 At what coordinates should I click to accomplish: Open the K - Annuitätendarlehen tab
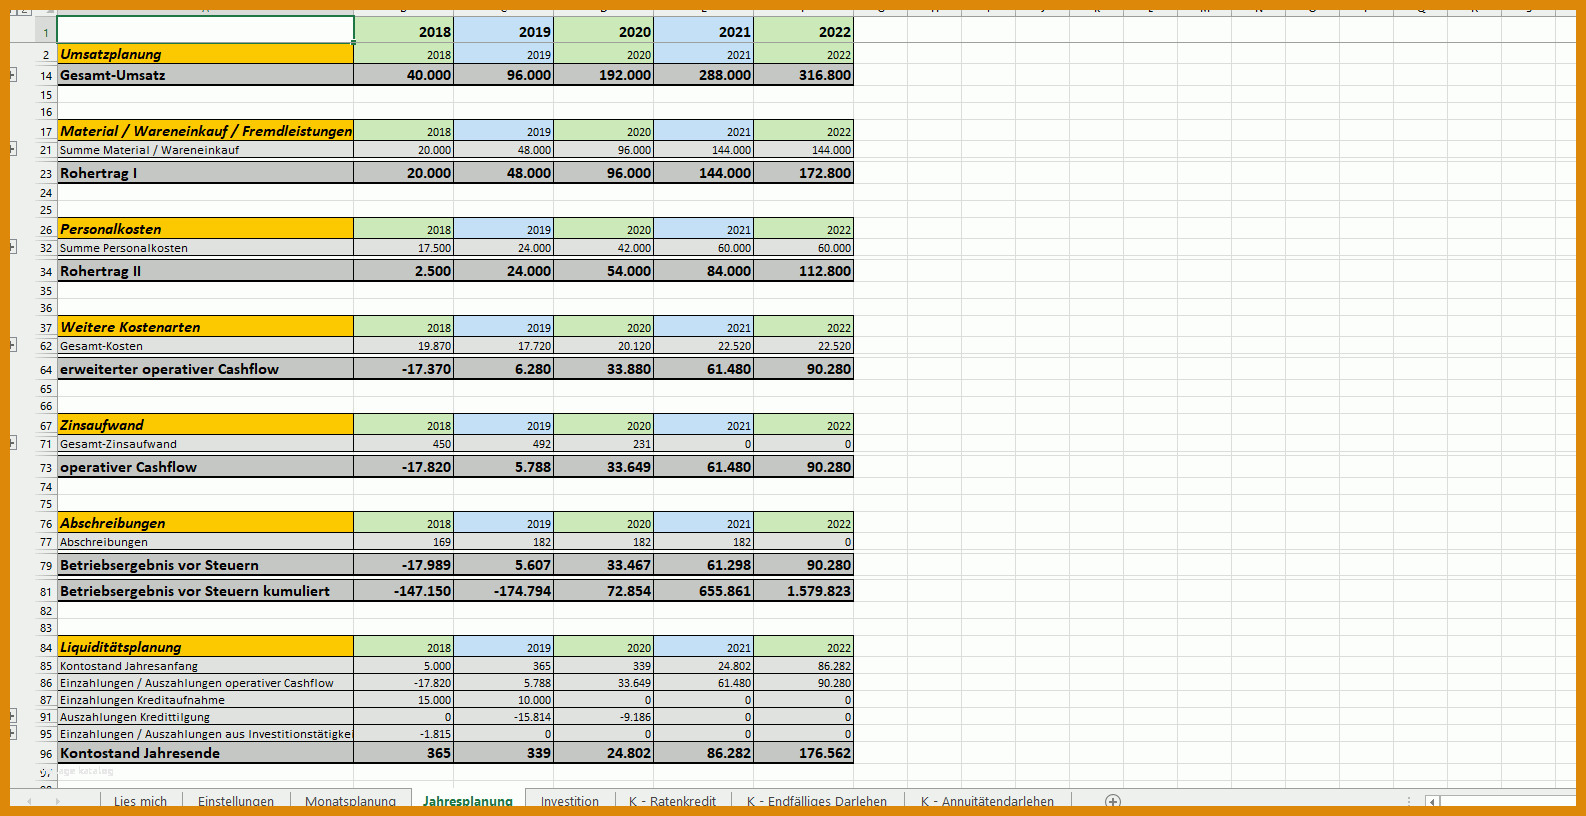tap(987, 801)
